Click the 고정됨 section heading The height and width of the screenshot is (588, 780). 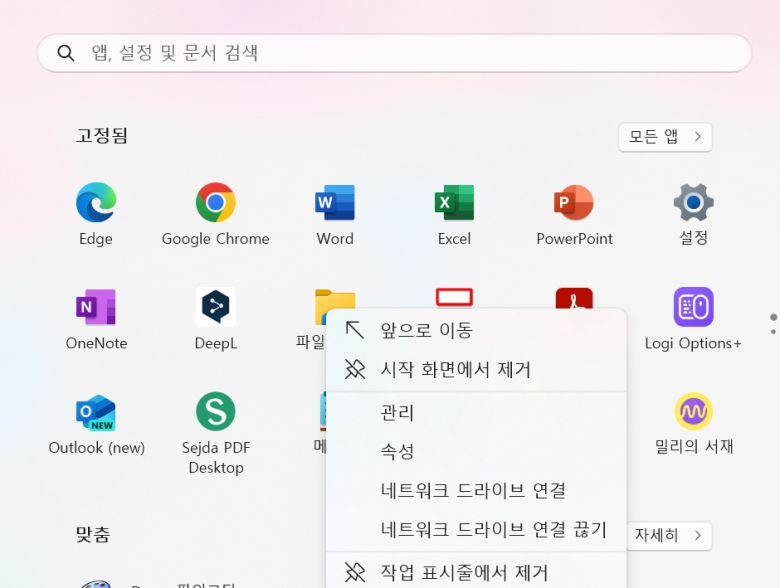pos(101,135)
